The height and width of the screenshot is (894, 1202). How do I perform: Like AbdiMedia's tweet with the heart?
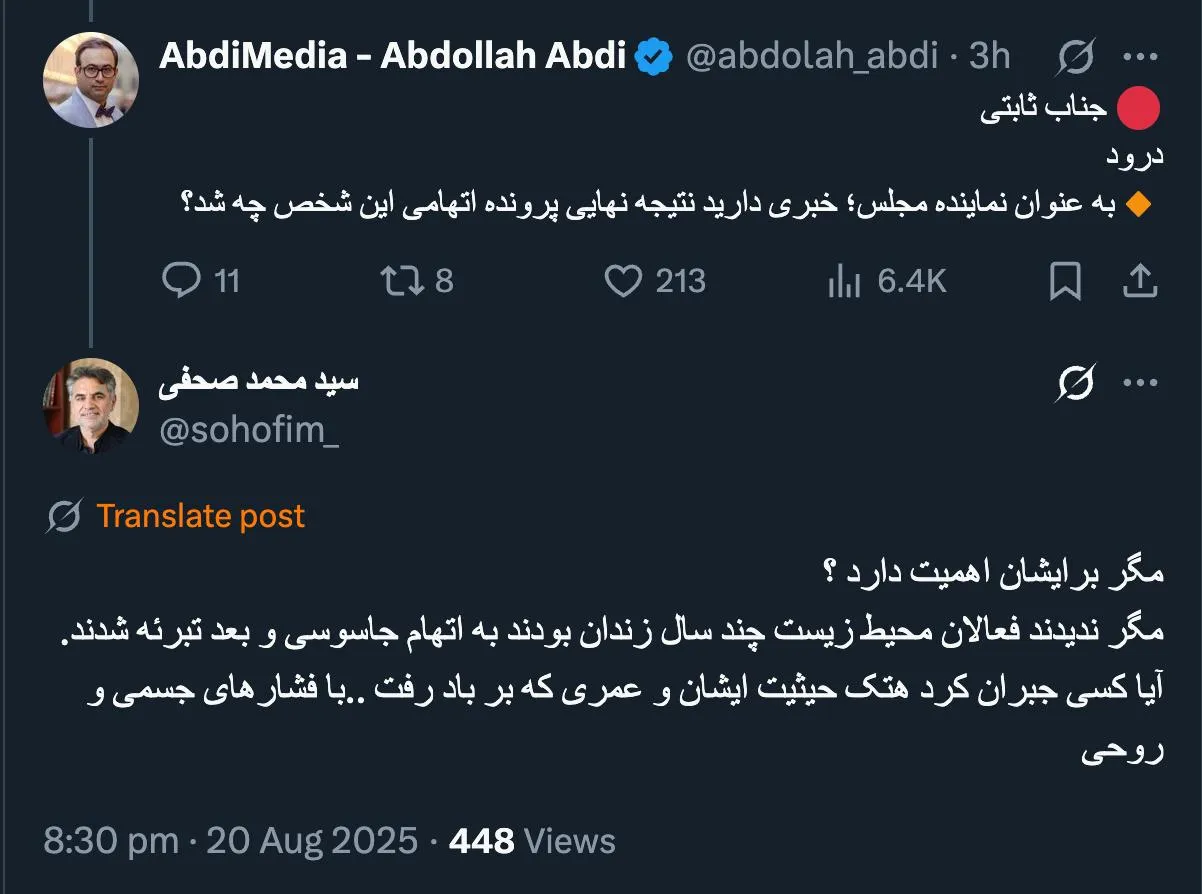(x=623, y=281)
